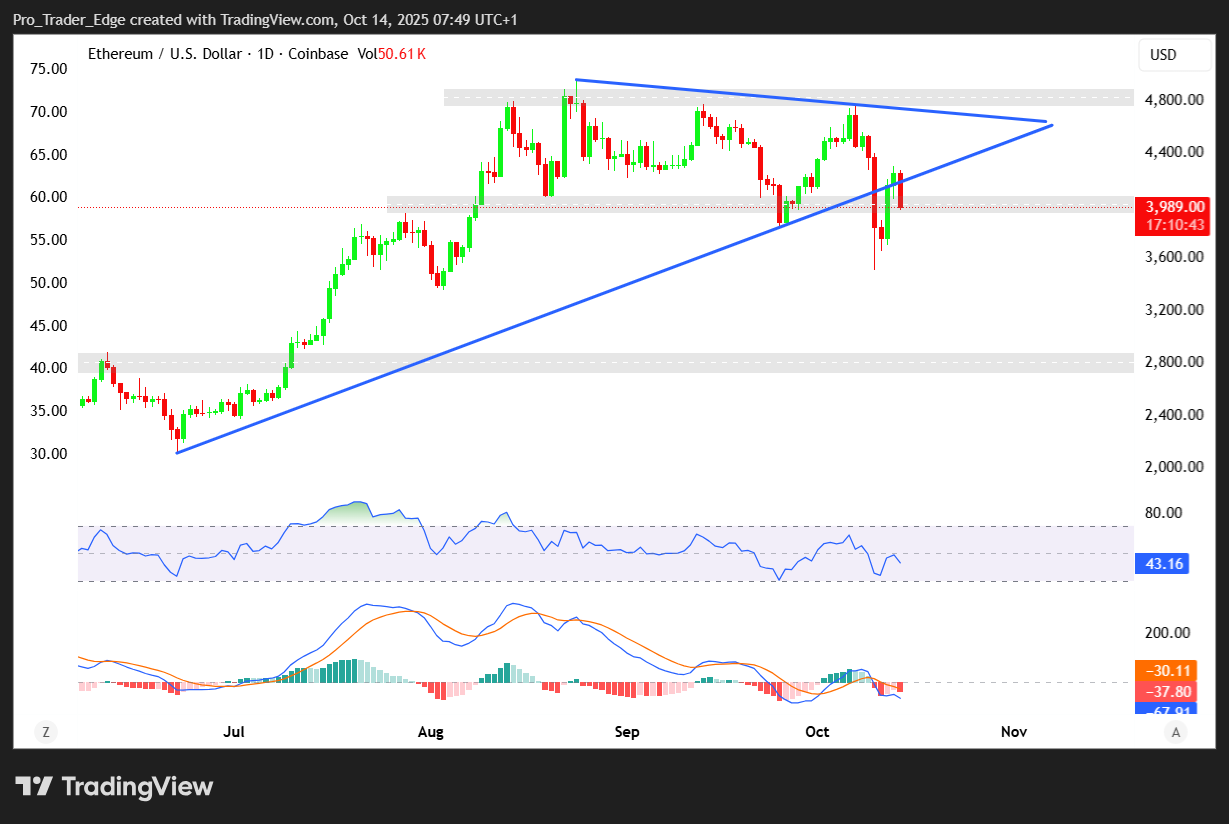1229x824 pixels.
Task: Click the Sep label on the time axis
Action: click(627, 732)
